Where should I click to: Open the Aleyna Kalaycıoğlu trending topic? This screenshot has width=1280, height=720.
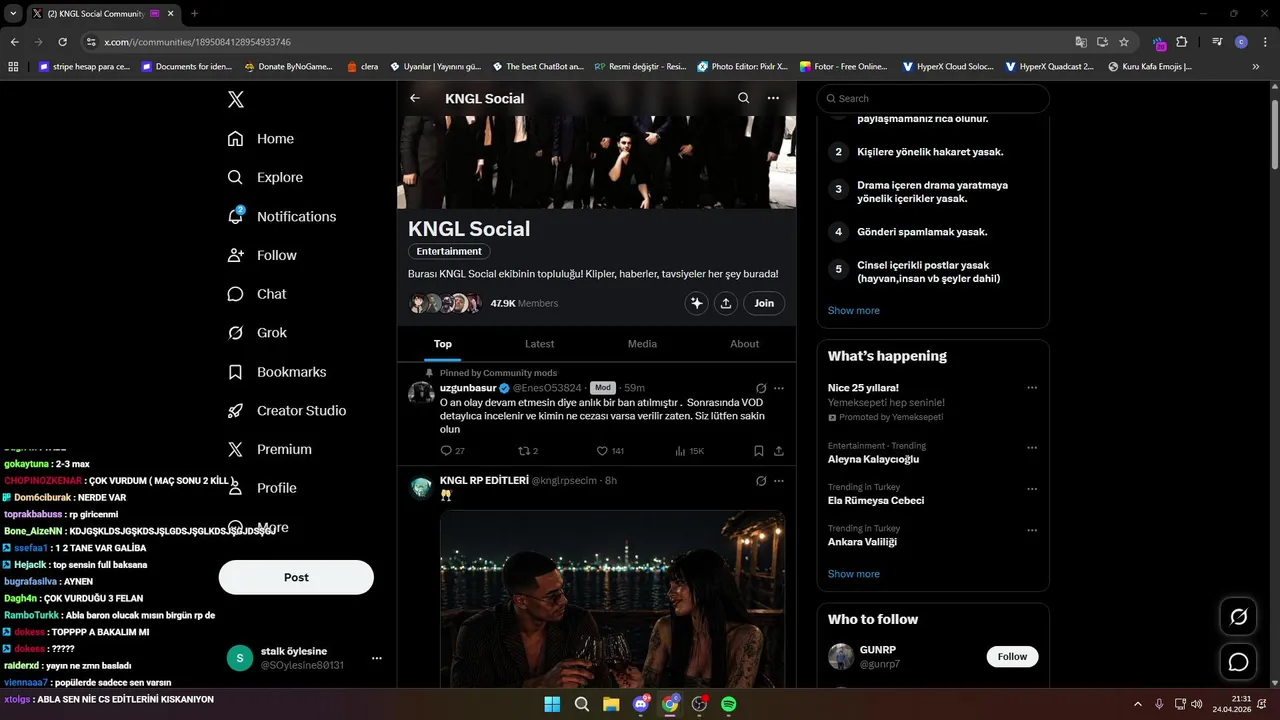[x=873, y=460]
